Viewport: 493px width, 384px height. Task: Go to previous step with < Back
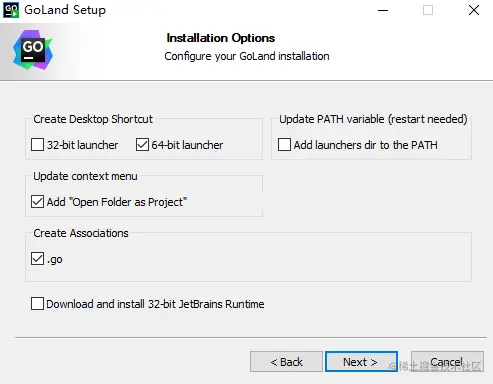(286, 362)
